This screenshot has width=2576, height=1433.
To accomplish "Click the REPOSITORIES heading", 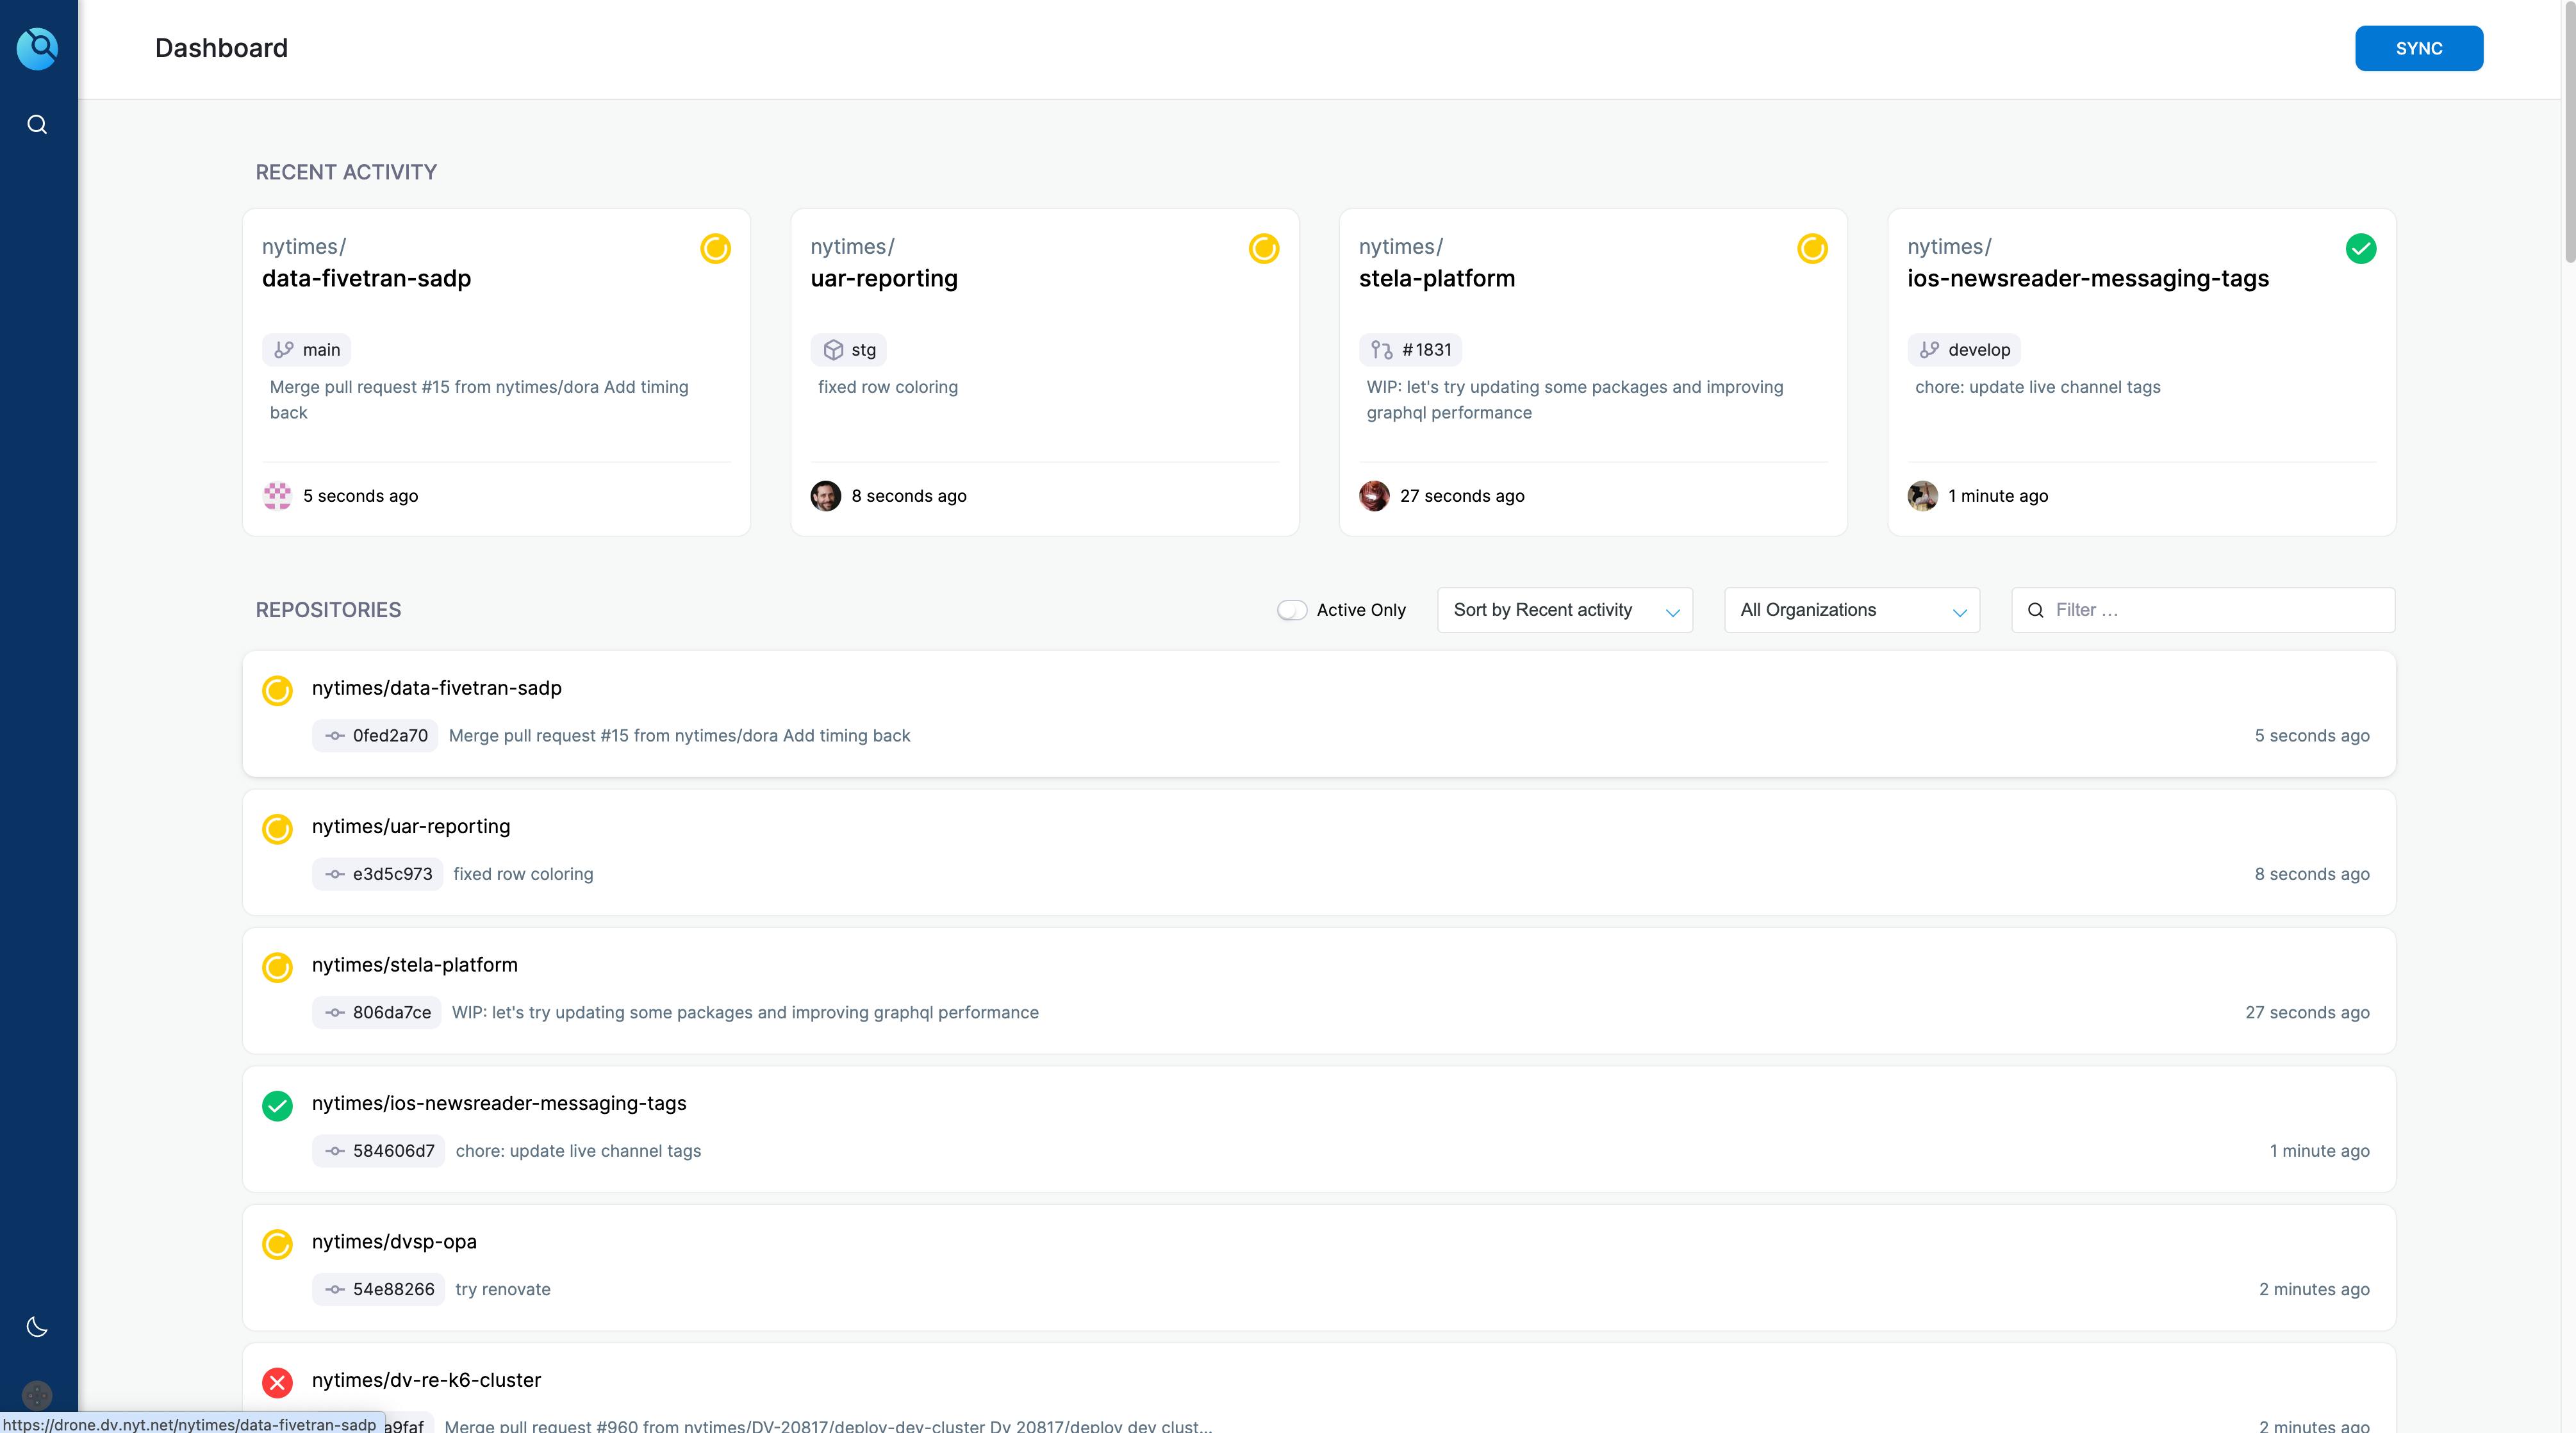I will (328, 610).
